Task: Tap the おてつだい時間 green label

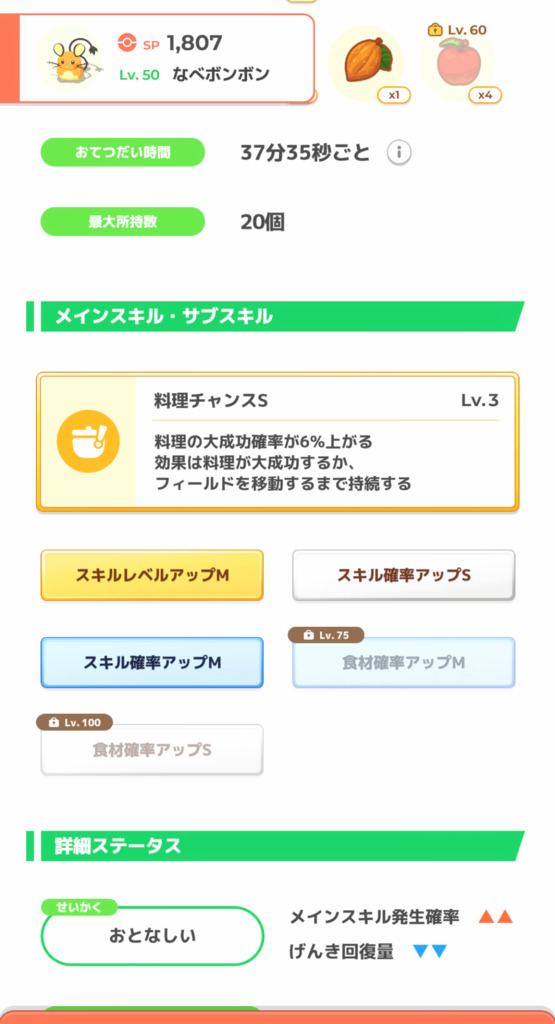Action: click(123, 153)
